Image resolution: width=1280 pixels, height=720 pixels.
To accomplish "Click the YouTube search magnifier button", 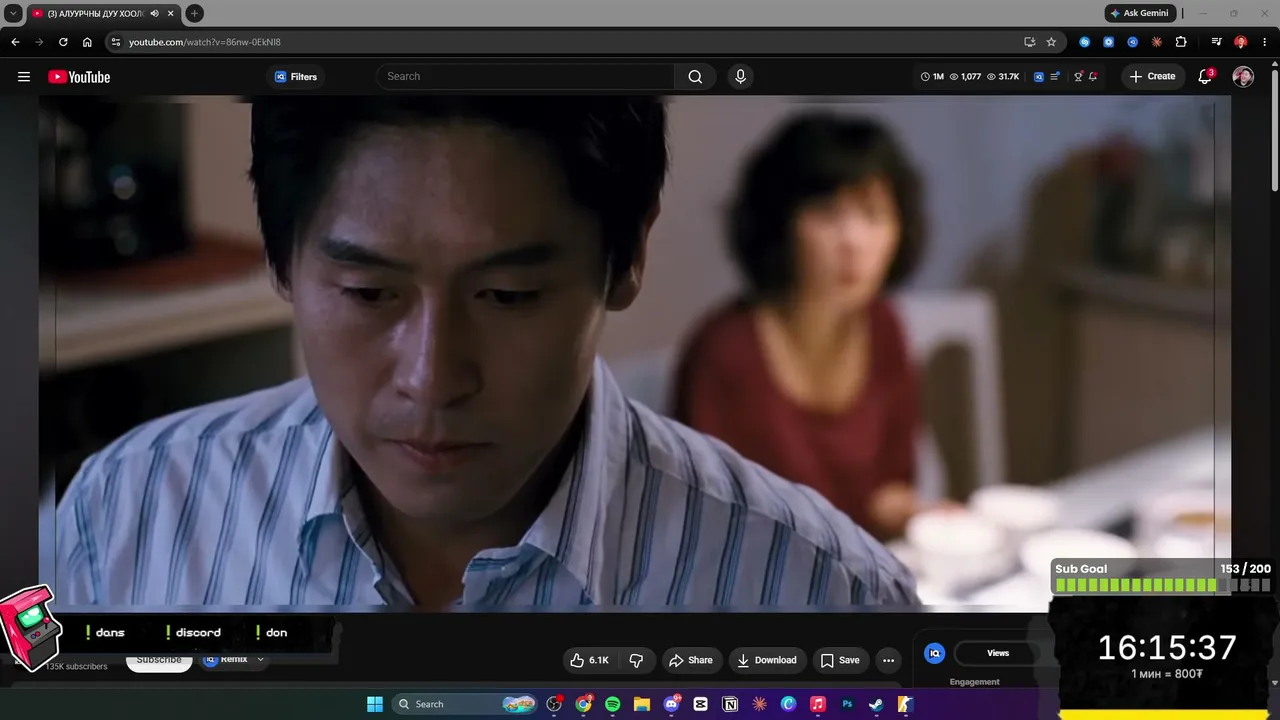I will coord(695,77).
